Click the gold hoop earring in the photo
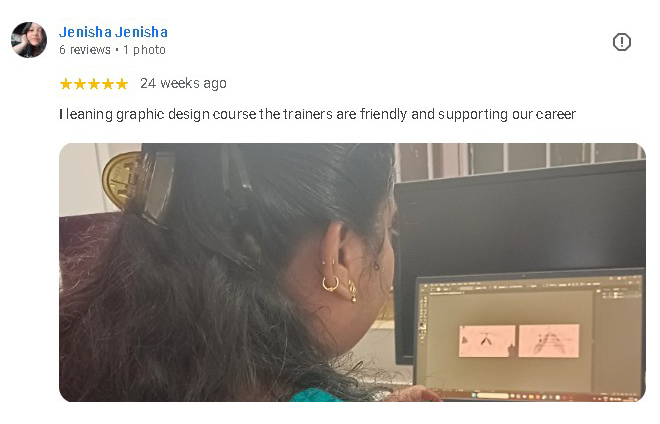Screen dimensions: 660x424 click(x=330, y=284)
